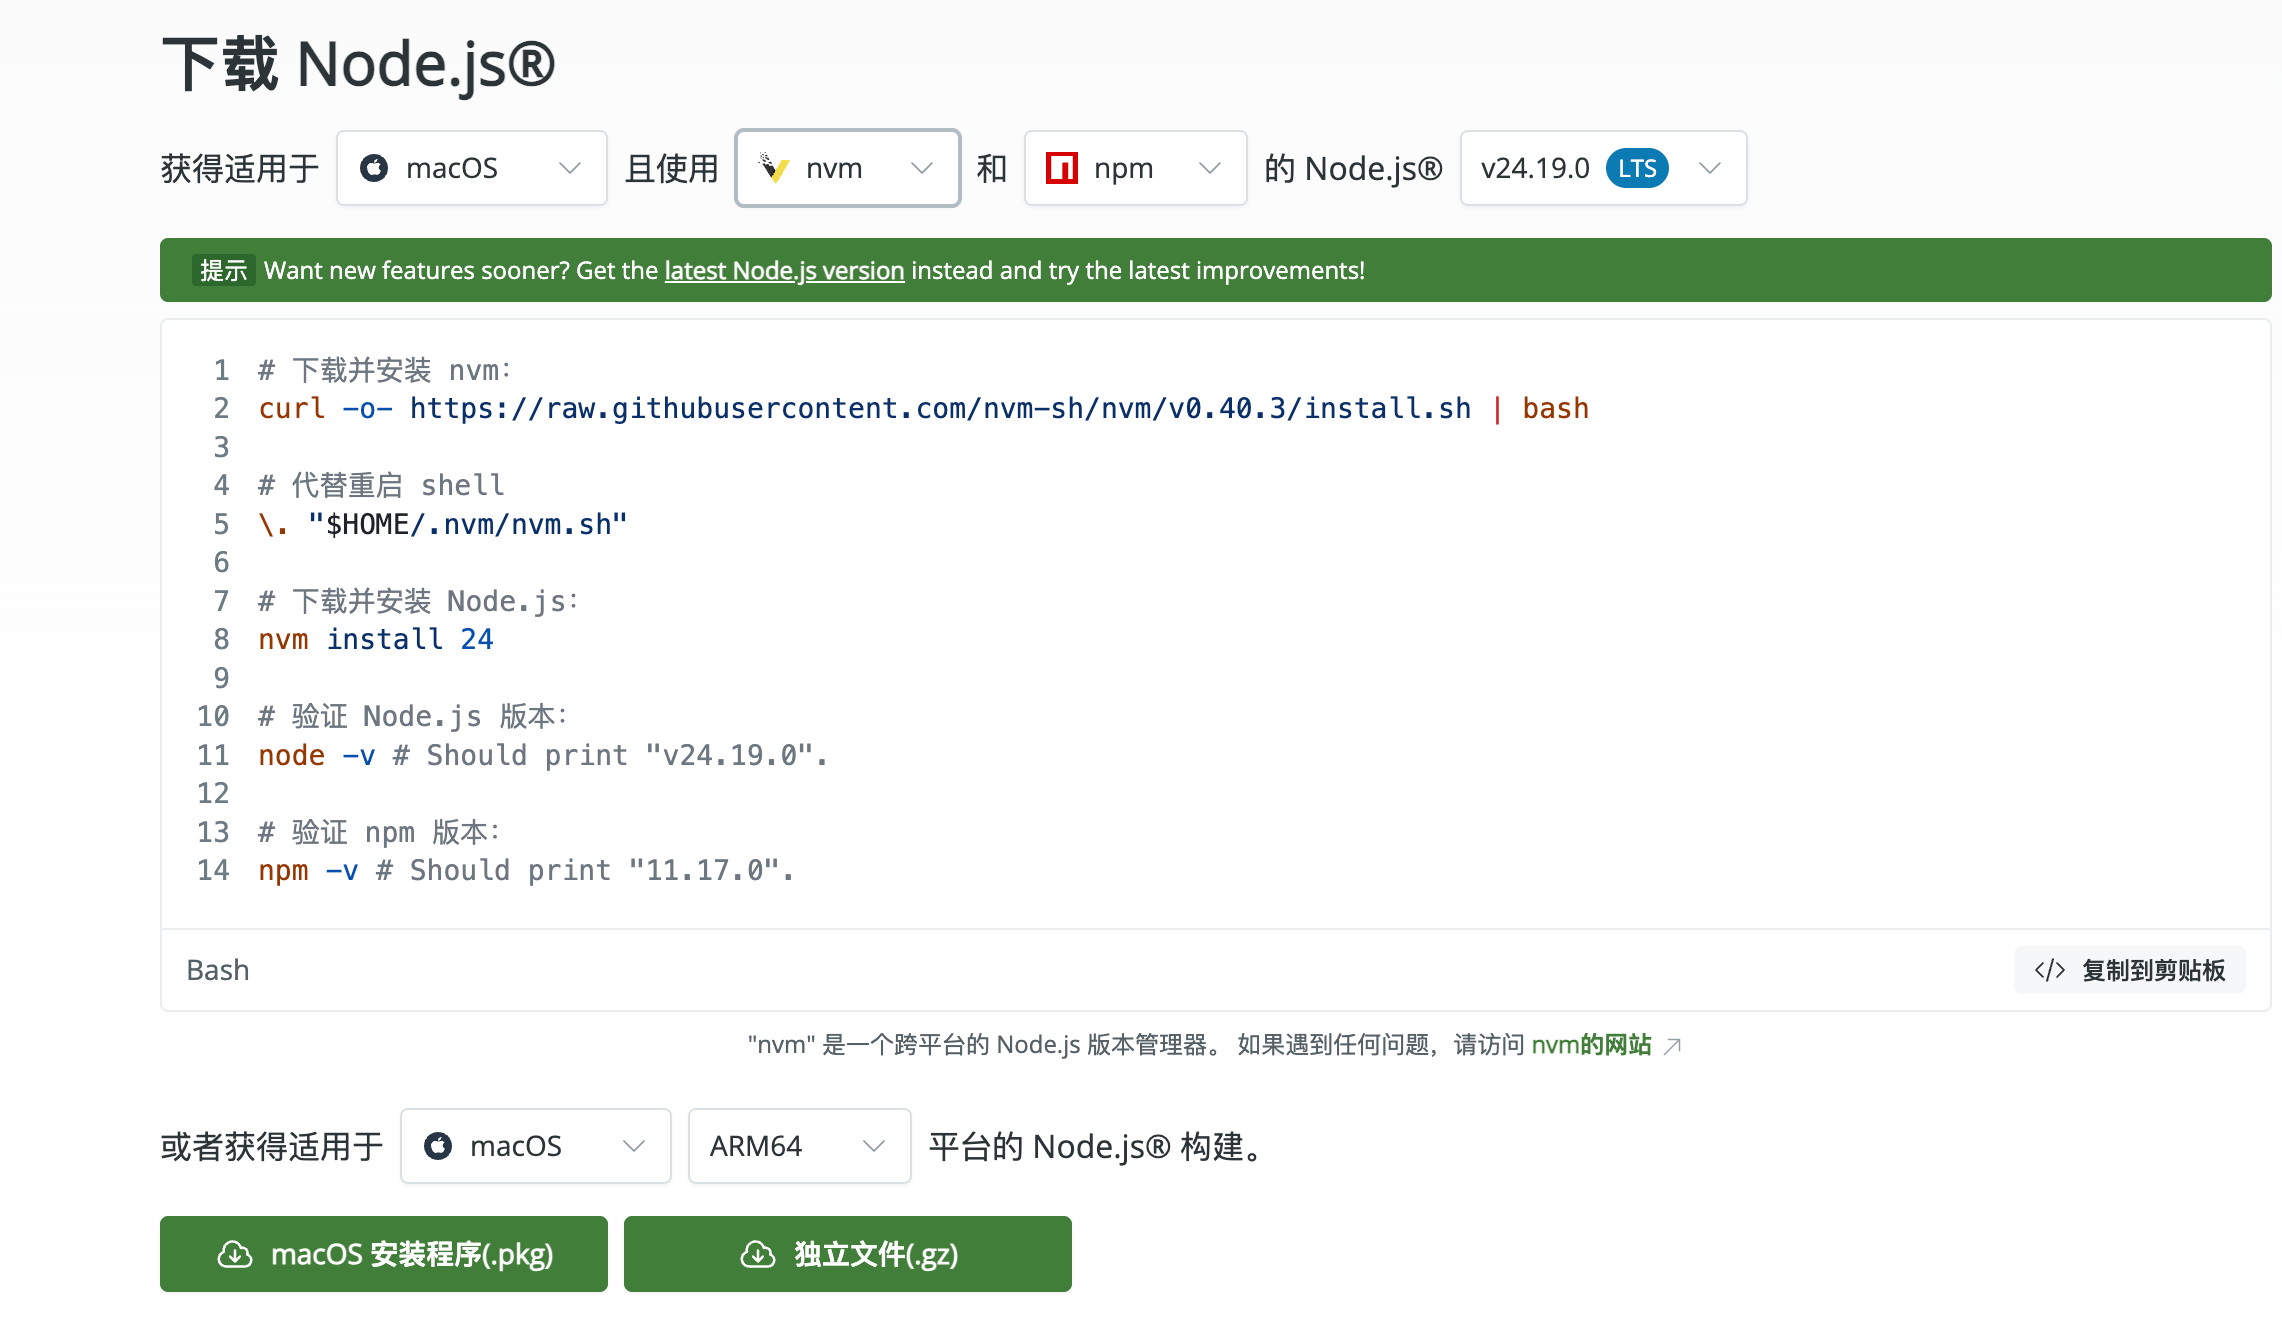Click comment line # 验证 npm 版本:
The image size is (2282, 1344).
[x=379, y=833]
